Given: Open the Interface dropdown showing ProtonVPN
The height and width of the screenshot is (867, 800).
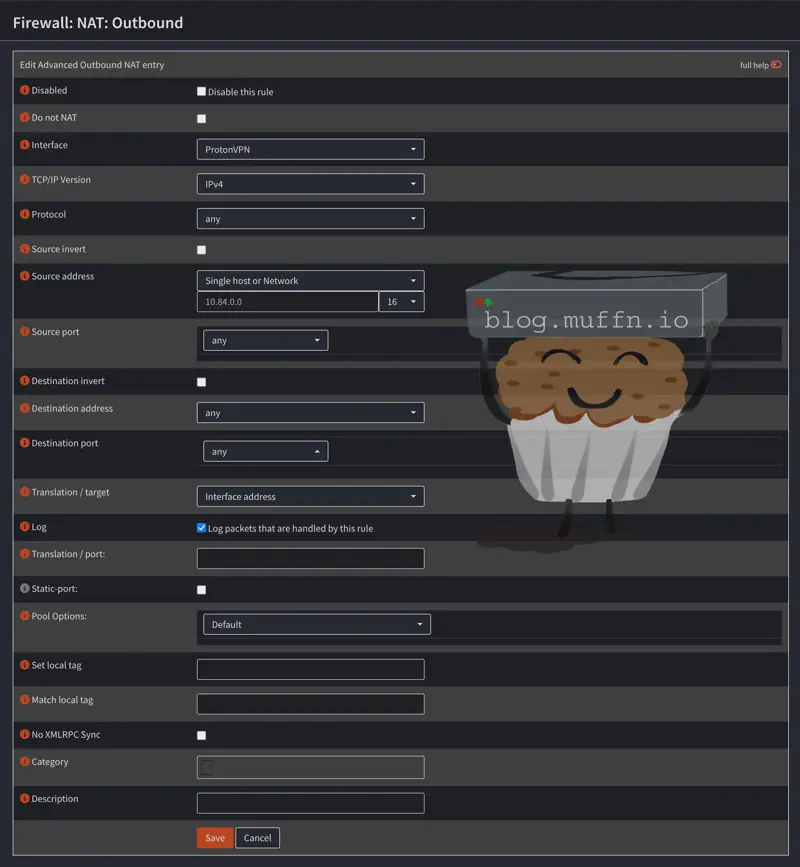Looking at the screenshot, I should pyautogui.click(x=310, y=149).
